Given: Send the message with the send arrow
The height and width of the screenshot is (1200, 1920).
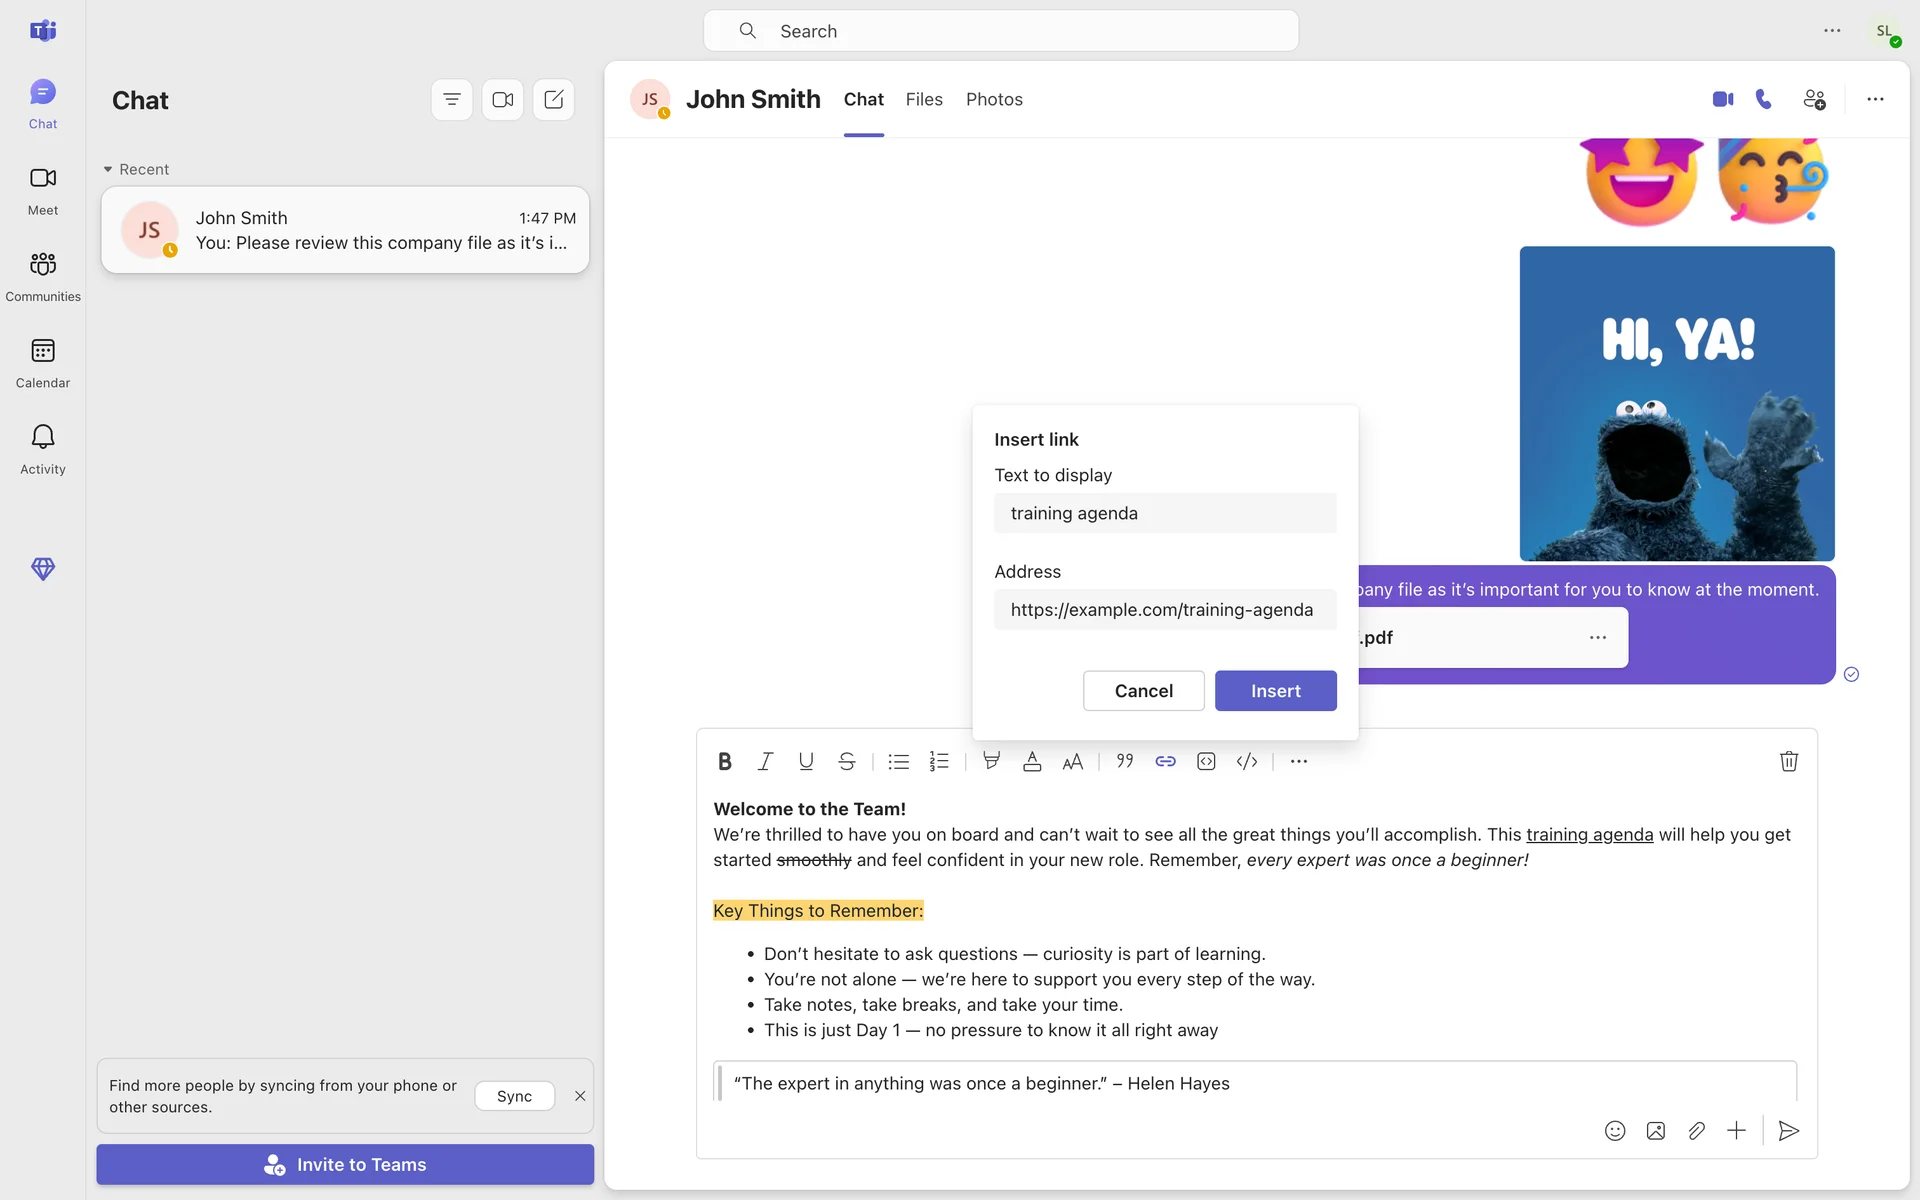Looking at the screenshot, I should coord(1789,1130).
